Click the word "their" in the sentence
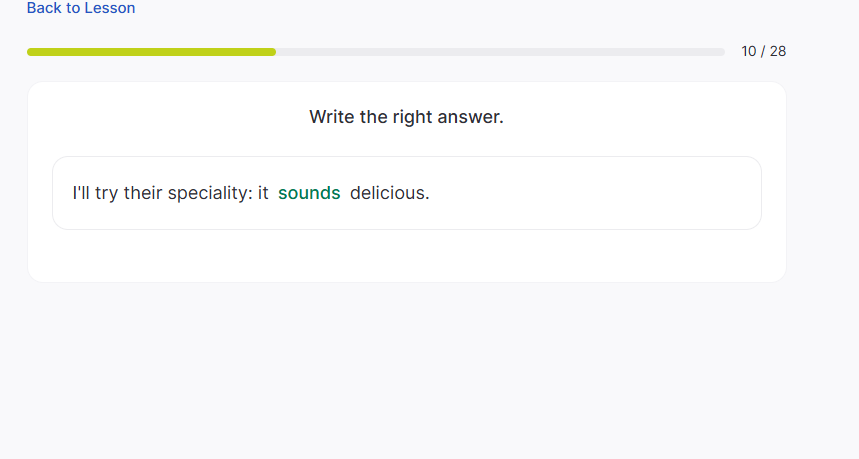Screen dimensions: 859x459 point(143,193)
